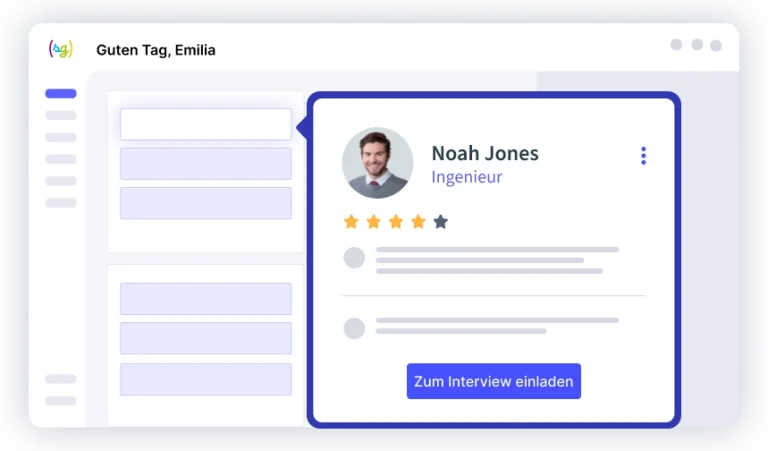This screenshot has width=768, height=451.
Task: Select the highlighted blue sidebar item
Action: (61, 93)
